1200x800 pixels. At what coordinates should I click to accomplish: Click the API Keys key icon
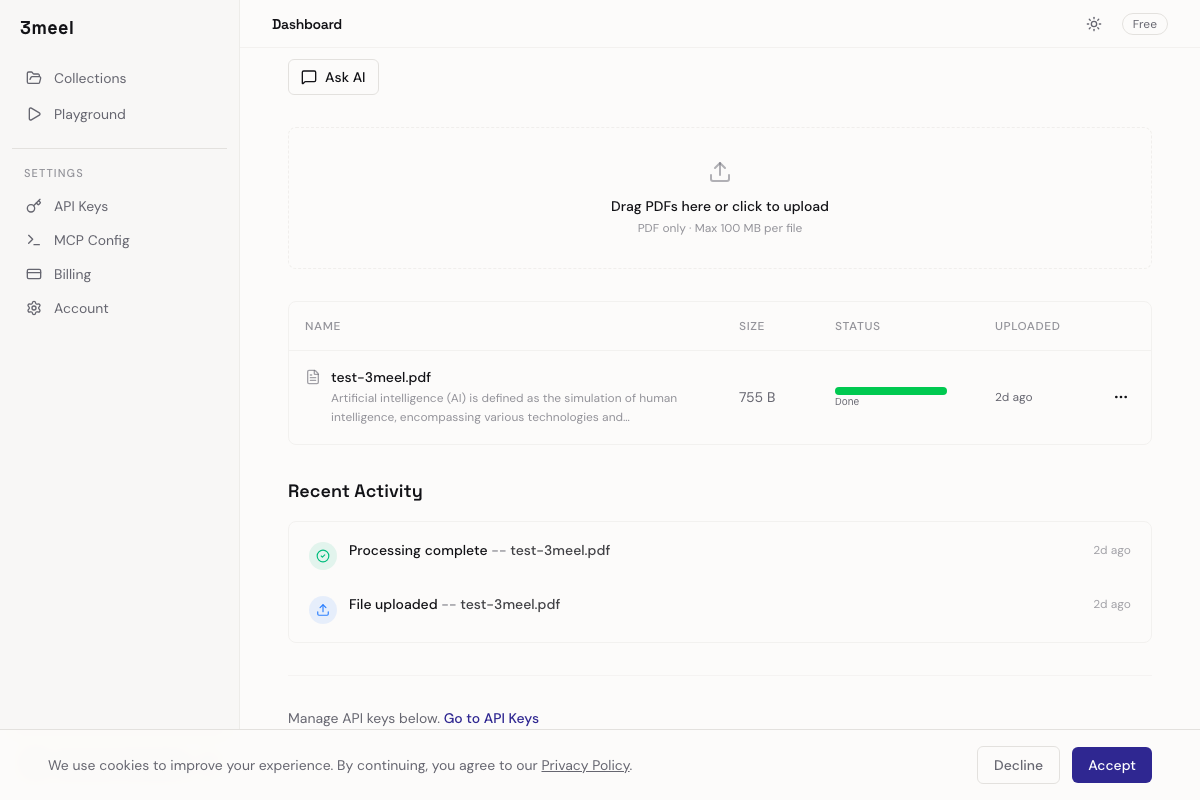(34, 206)
